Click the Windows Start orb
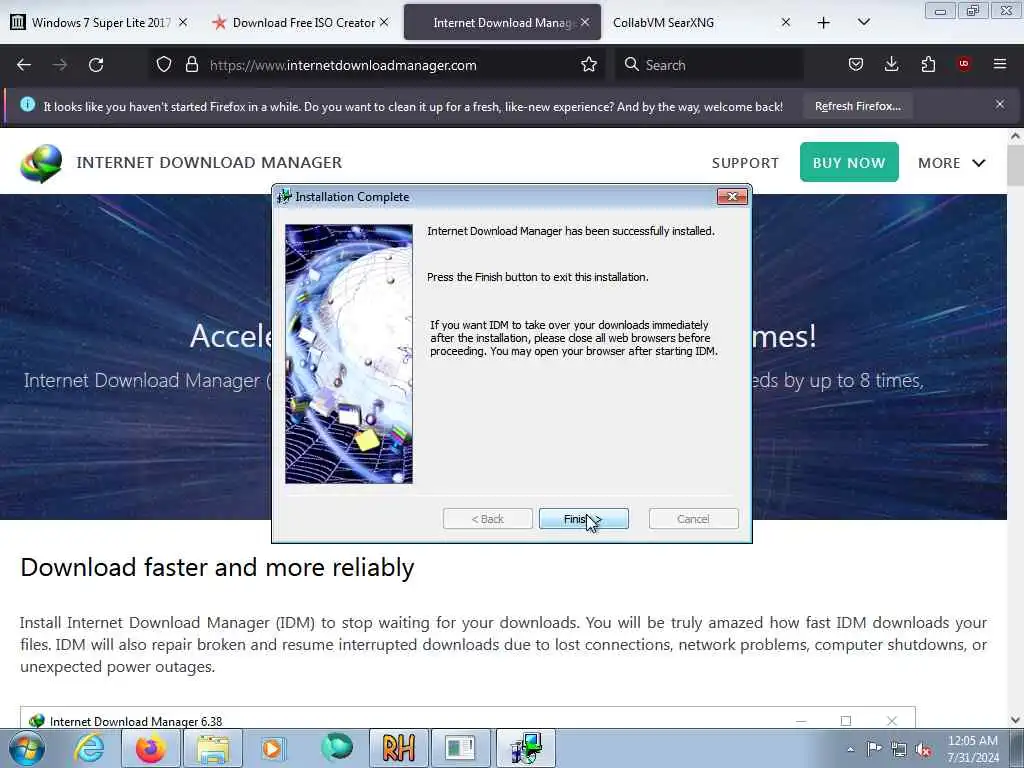Screen dimensions: 1024x768 (27, 748)
